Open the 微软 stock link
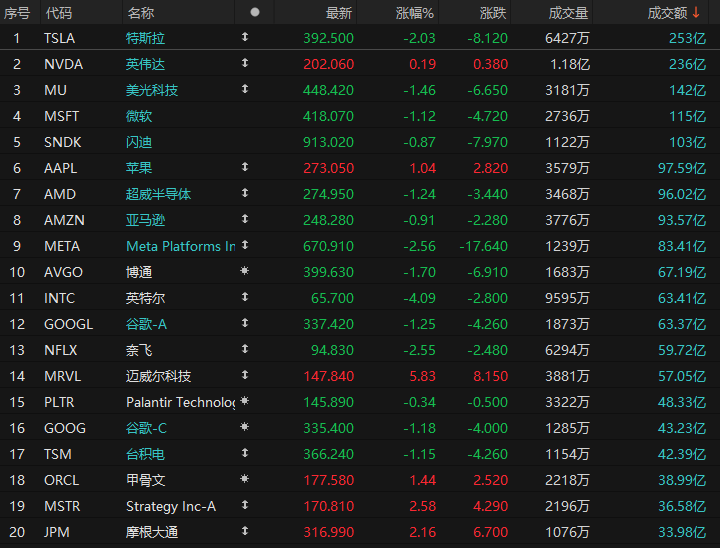The width and height of the screenshot is (720, 548). [139, 116]
